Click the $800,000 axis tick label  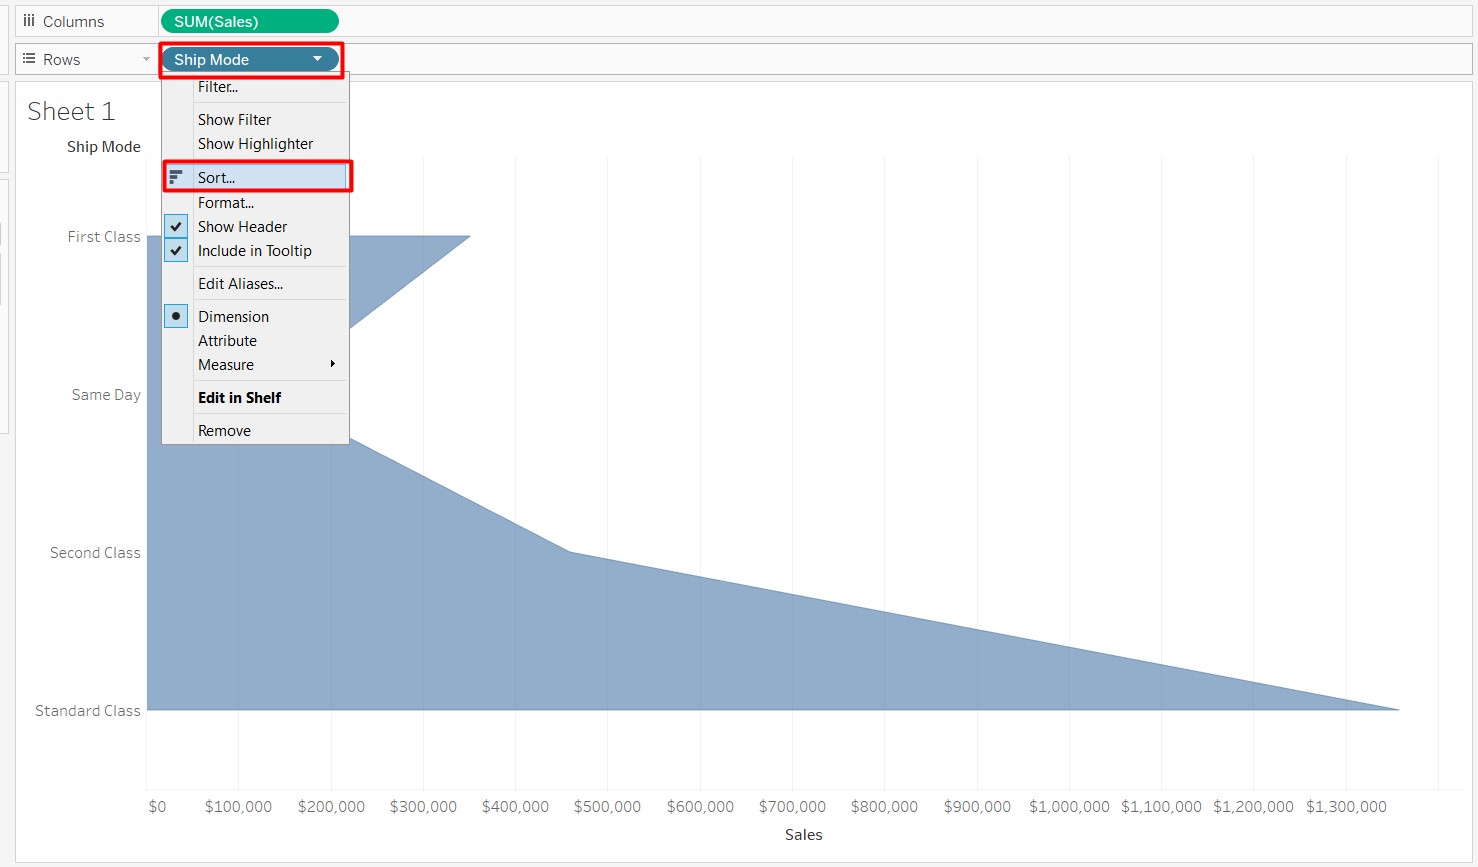(884, 807)
